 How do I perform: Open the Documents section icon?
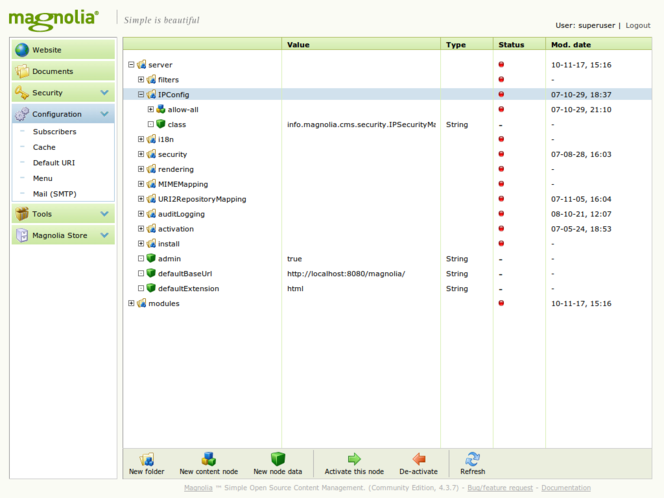22,72
